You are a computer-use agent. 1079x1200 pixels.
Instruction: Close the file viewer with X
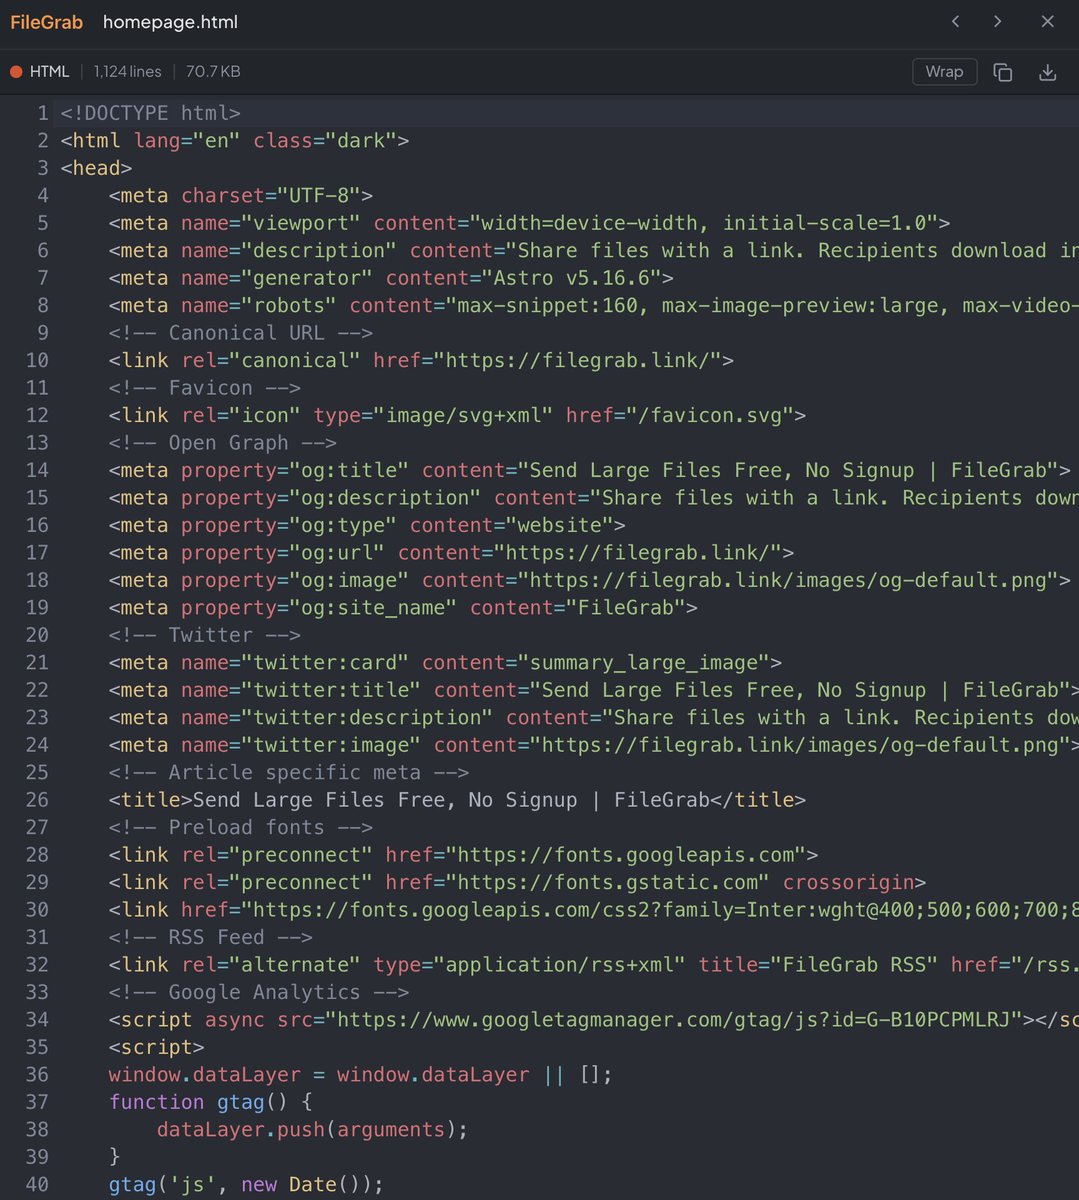tap(1047, 21)
